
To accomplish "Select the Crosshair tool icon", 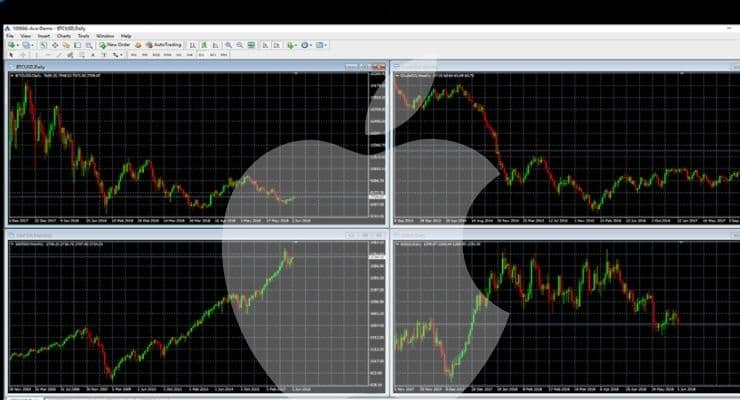I will coord(23,55).
